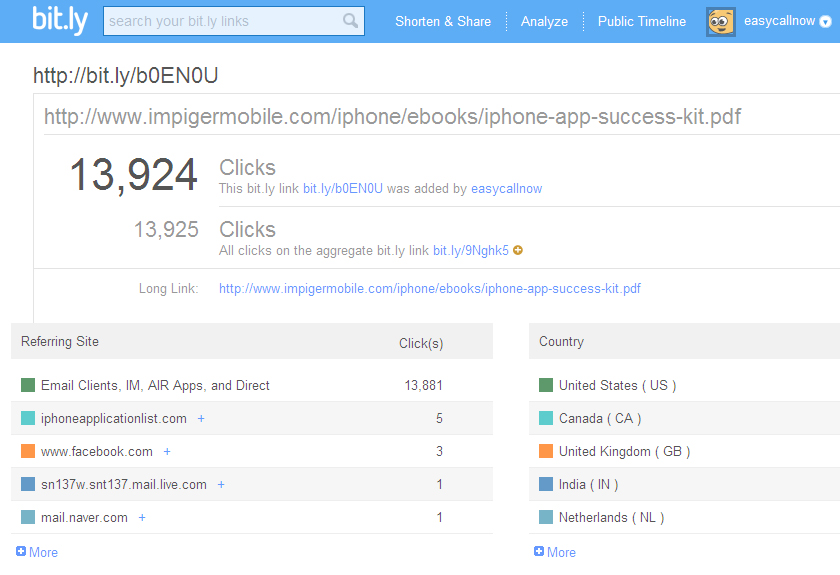The image size is (840, 575).
Task: Click the bit.ly logo
Action: pyautogui.click(x=60, y=20)
